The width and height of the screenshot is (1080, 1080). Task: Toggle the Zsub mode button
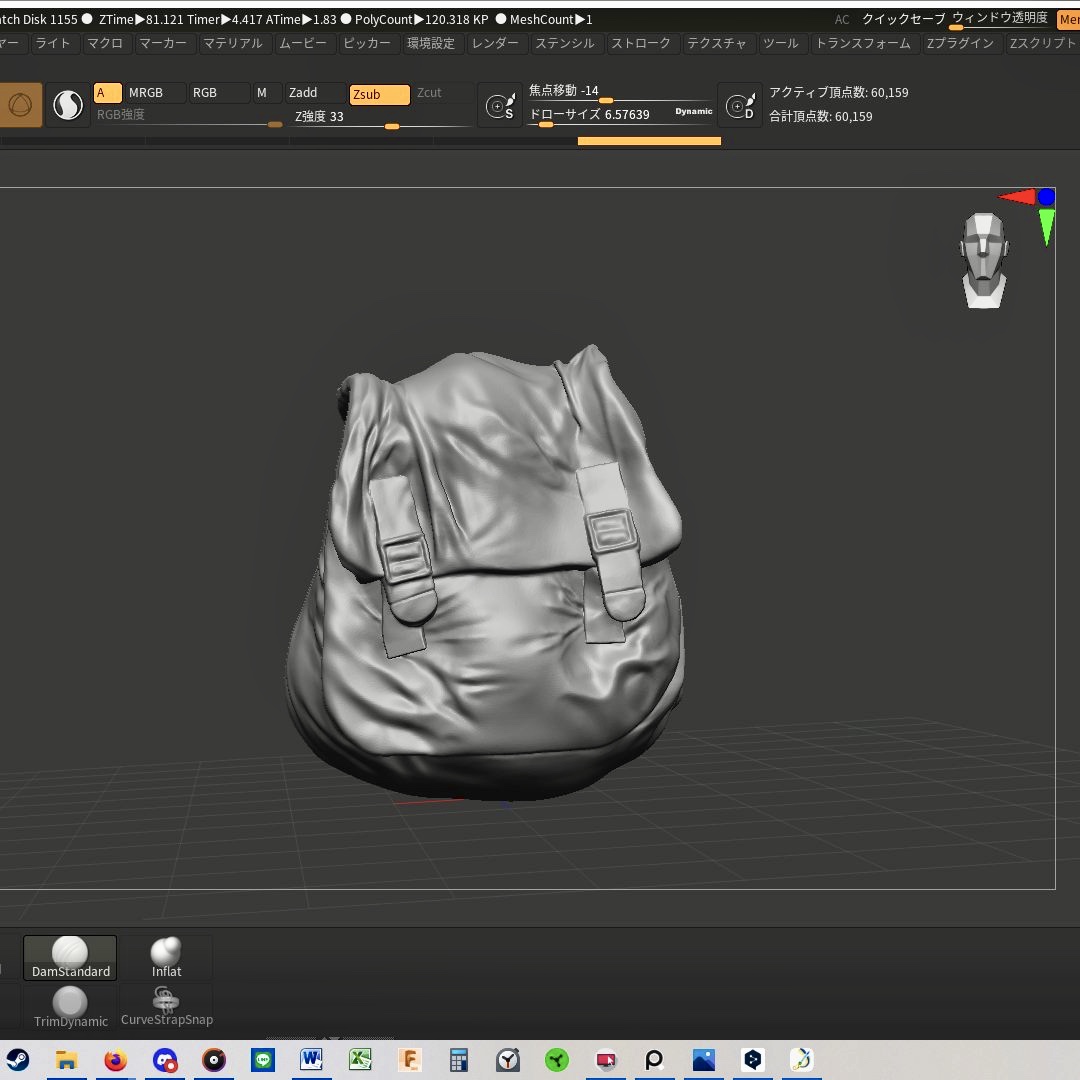[x=379, y=94]
